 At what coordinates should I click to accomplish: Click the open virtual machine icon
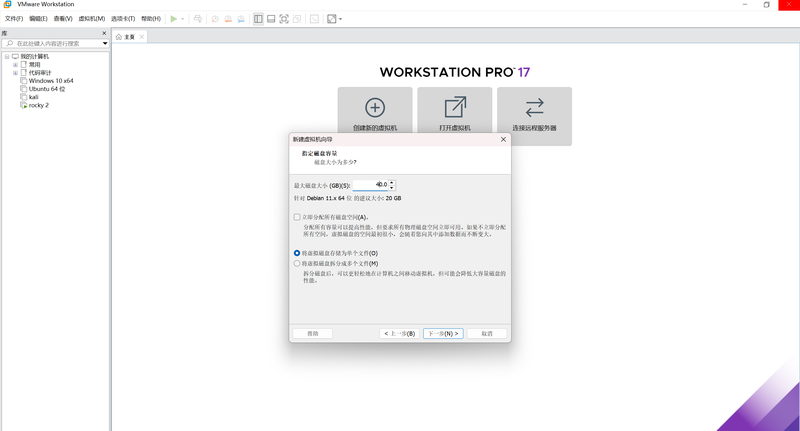[x=455, y=108]
